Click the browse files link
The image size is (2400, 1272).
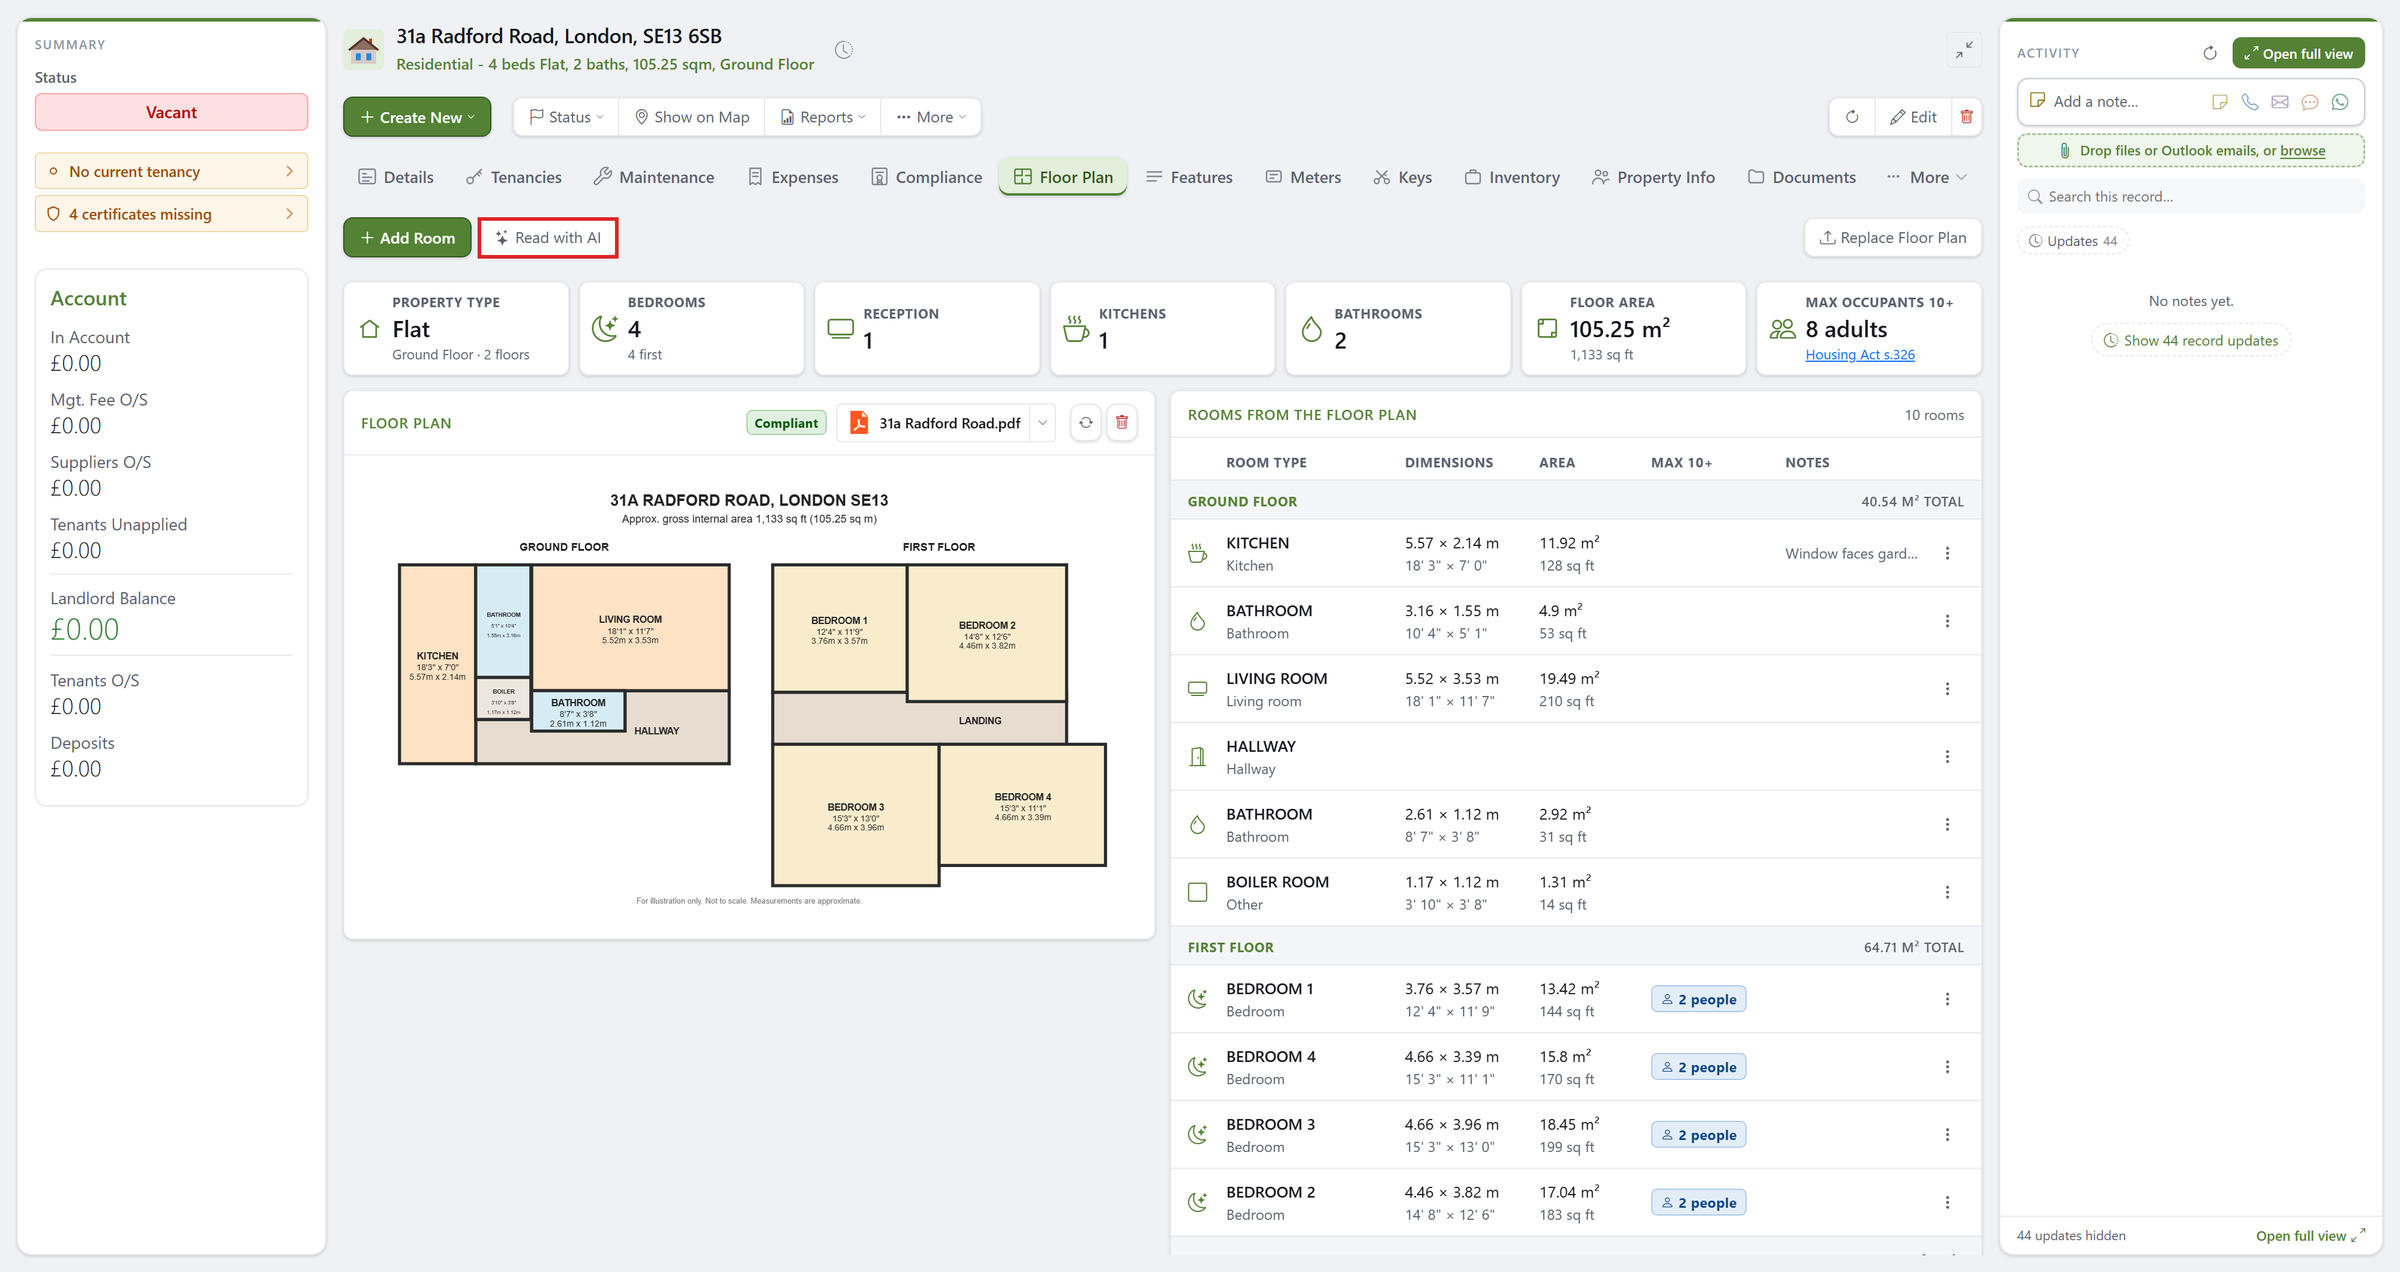[2302, 151]
